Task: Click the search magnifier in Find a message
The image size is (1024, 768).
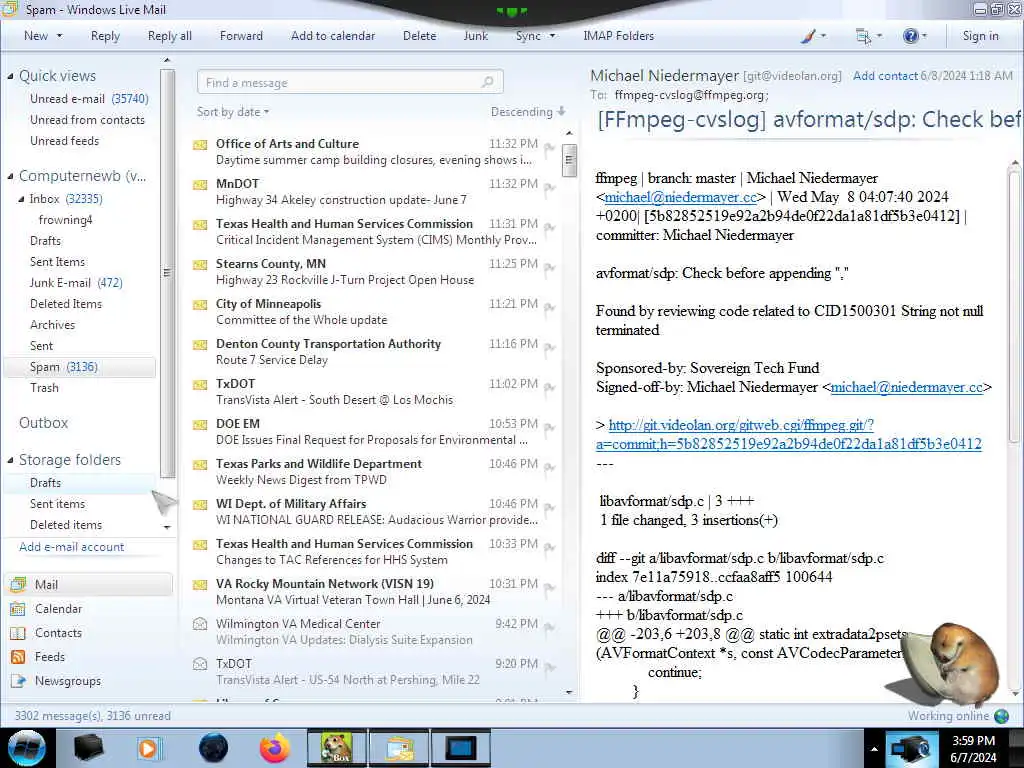Action: tap(487, 82)
